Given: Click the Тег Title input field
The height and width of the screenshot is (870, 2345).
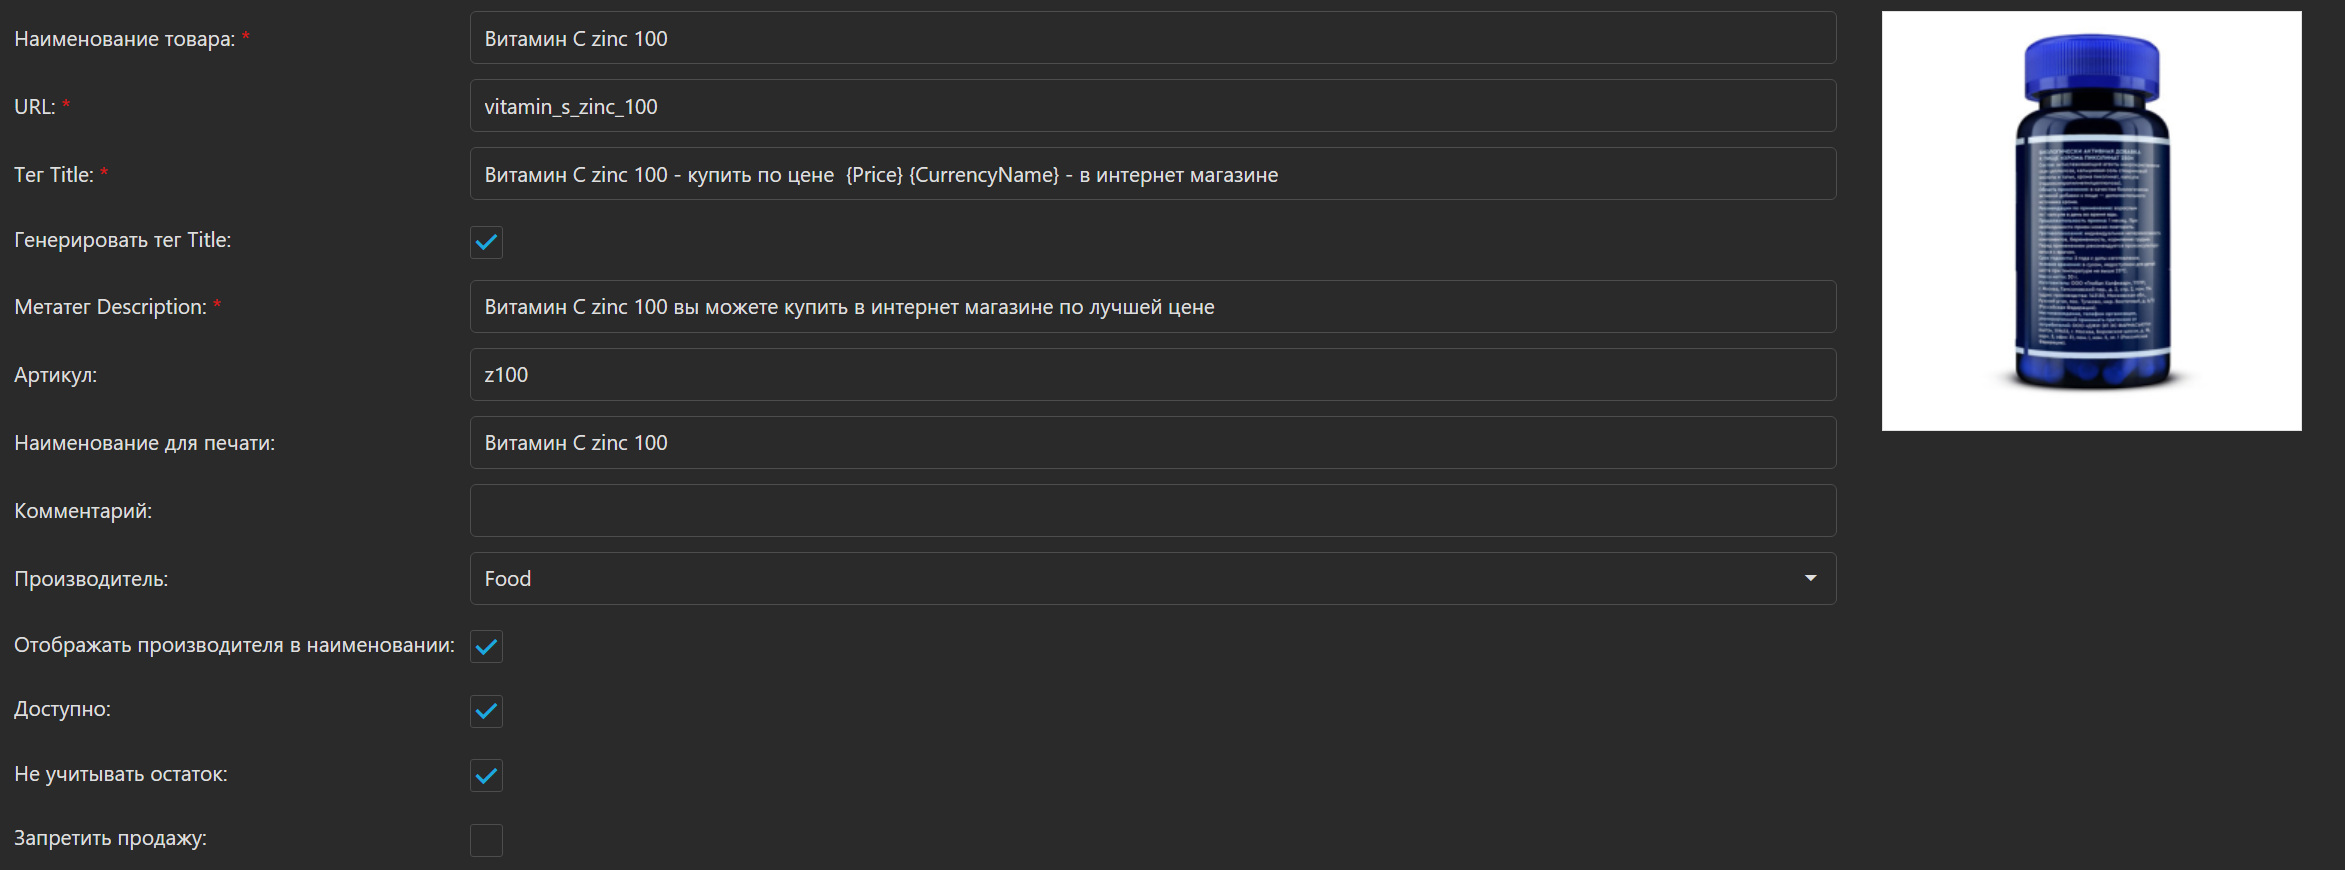Looking at the screenshot, I should 1152,174.
